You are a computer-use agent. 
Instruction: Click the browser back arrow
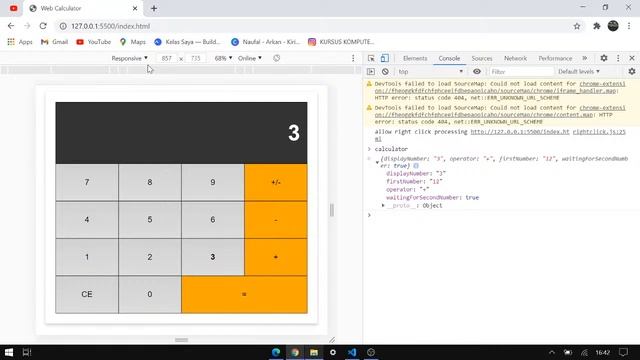(11, 26)
